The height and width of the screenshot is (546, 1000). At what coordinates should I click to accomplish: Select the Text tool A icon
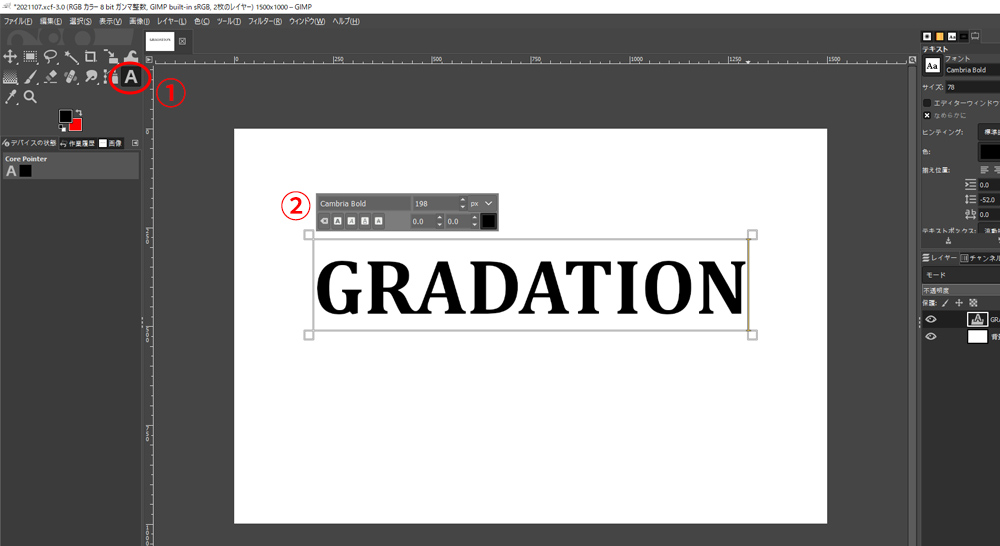[x=131, y=77]
